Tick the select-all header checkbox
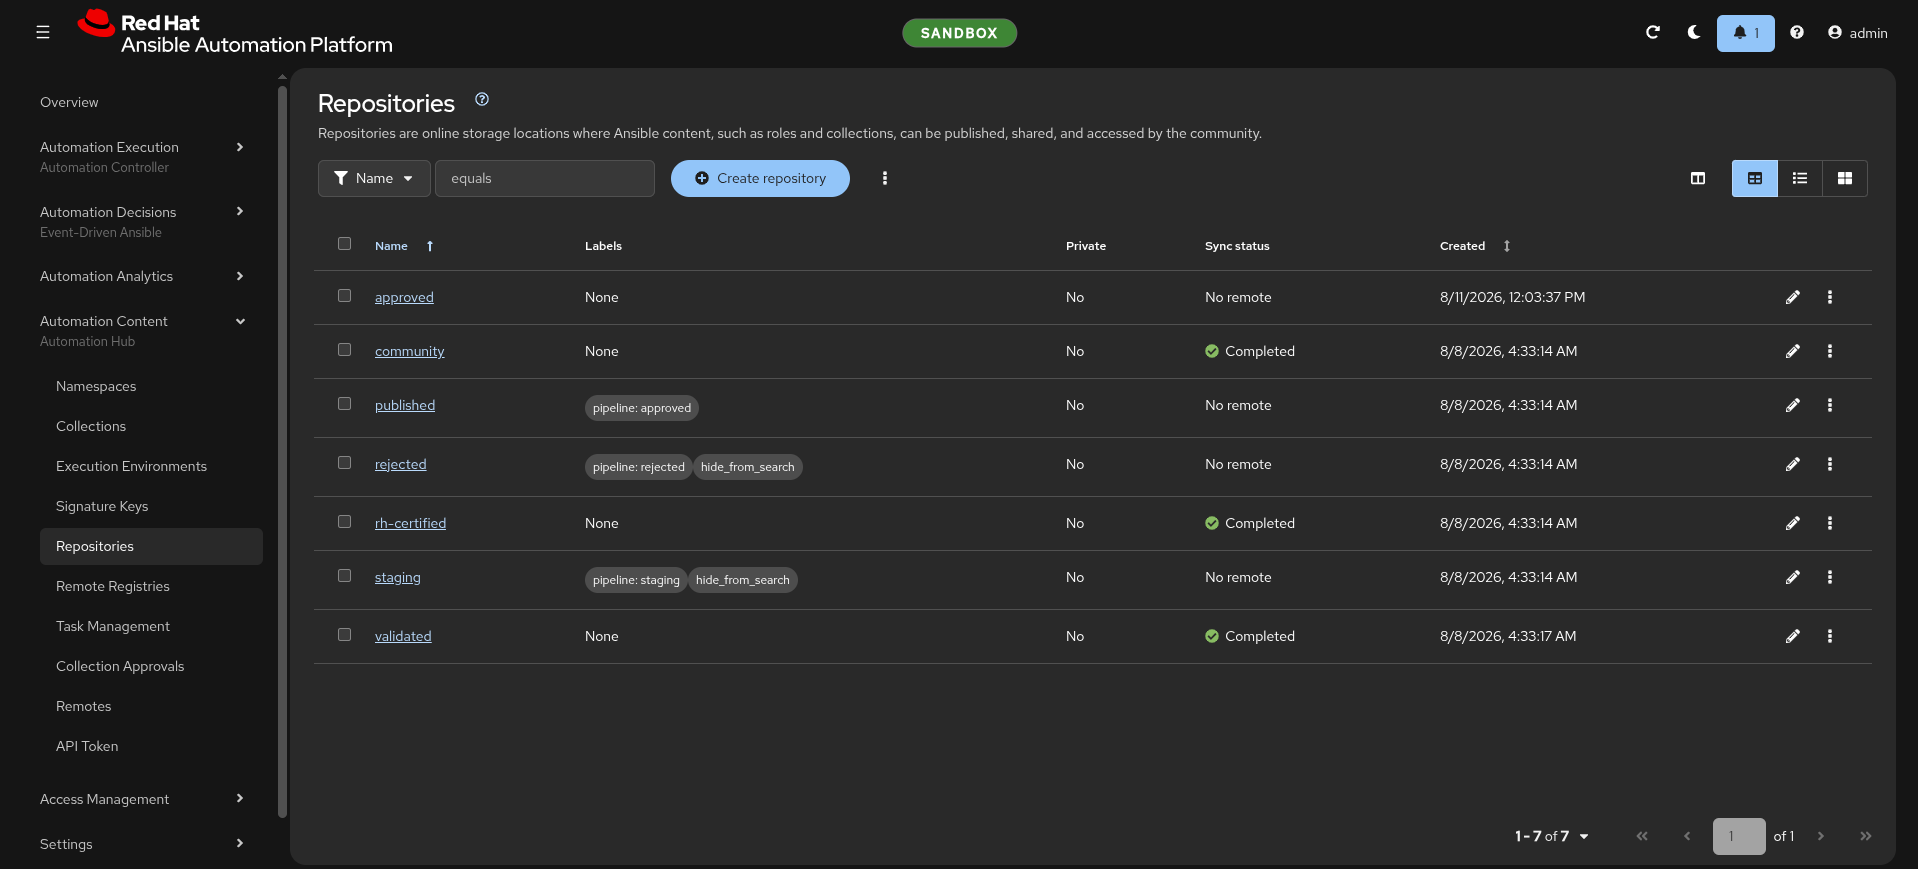The width and height of the screenshot is (1918, 869). 344,244
